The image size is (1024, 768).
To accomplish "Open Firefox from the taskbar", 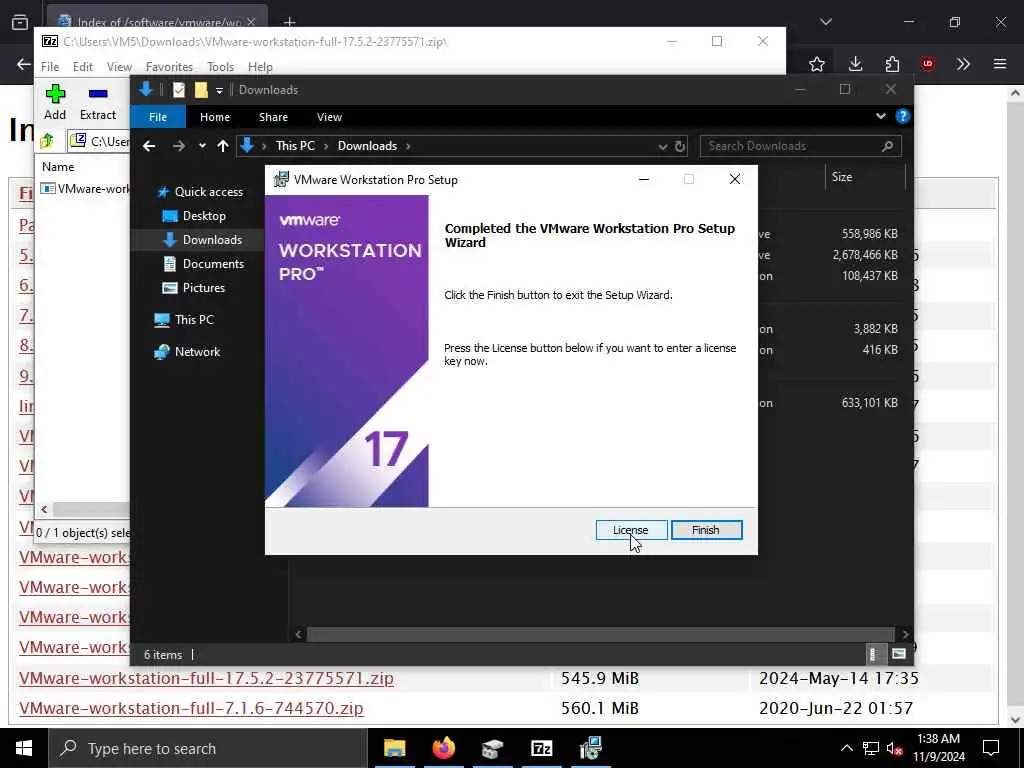I will coord(444,748).
